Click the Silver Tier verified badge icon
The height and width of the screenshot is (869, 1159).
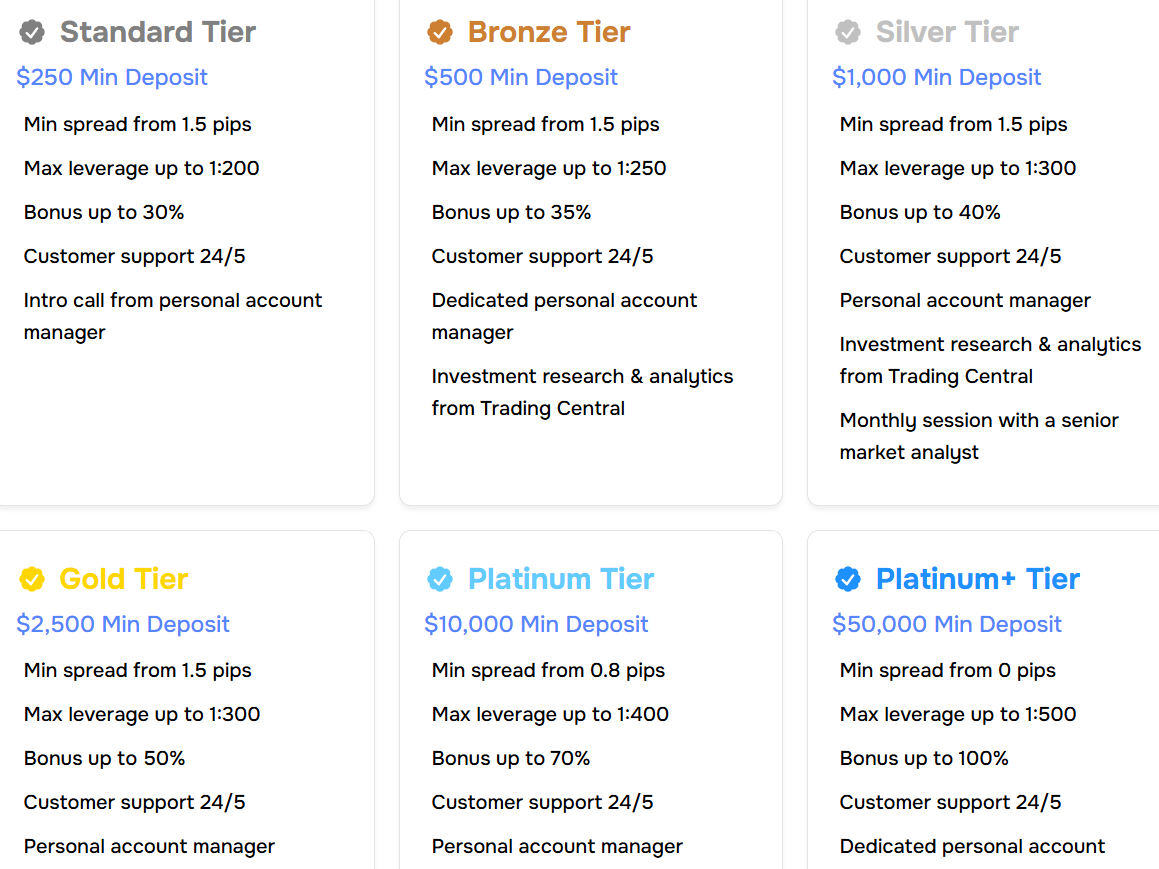tap(848, 33)
